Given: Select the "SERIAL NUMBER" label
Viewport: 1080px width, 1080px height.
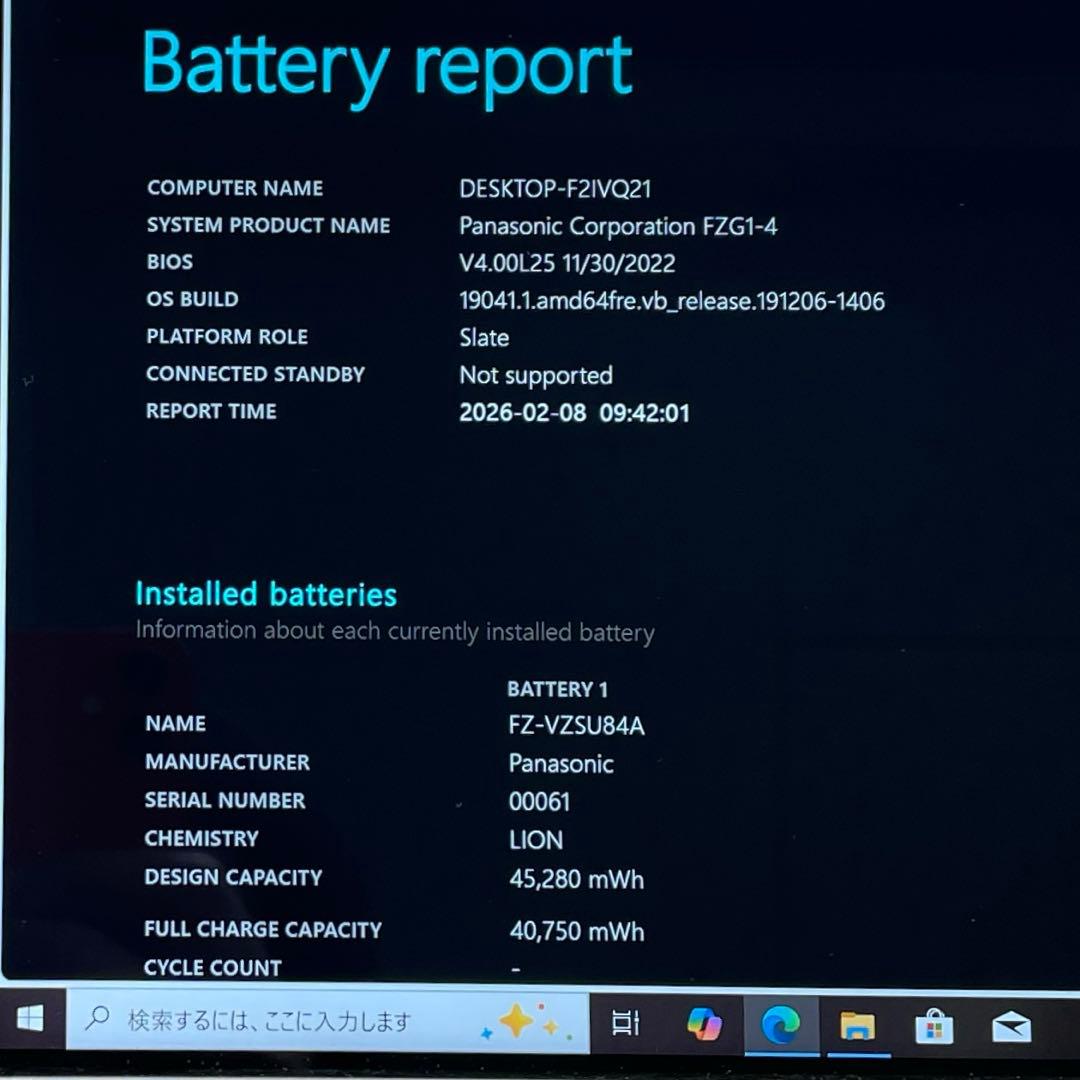Looking at the screenshot, I should pyautogui.click(x=225, y=800).
